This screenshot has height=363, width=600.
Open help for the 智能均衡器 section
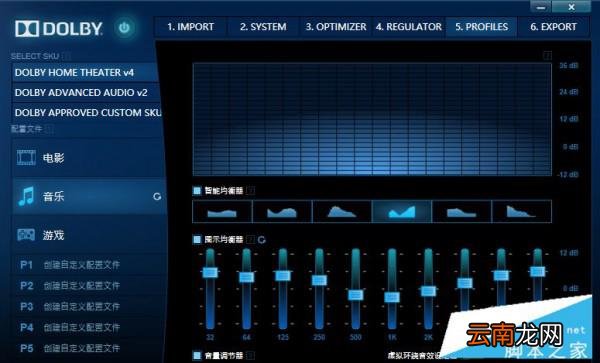(x=251, y=190)
